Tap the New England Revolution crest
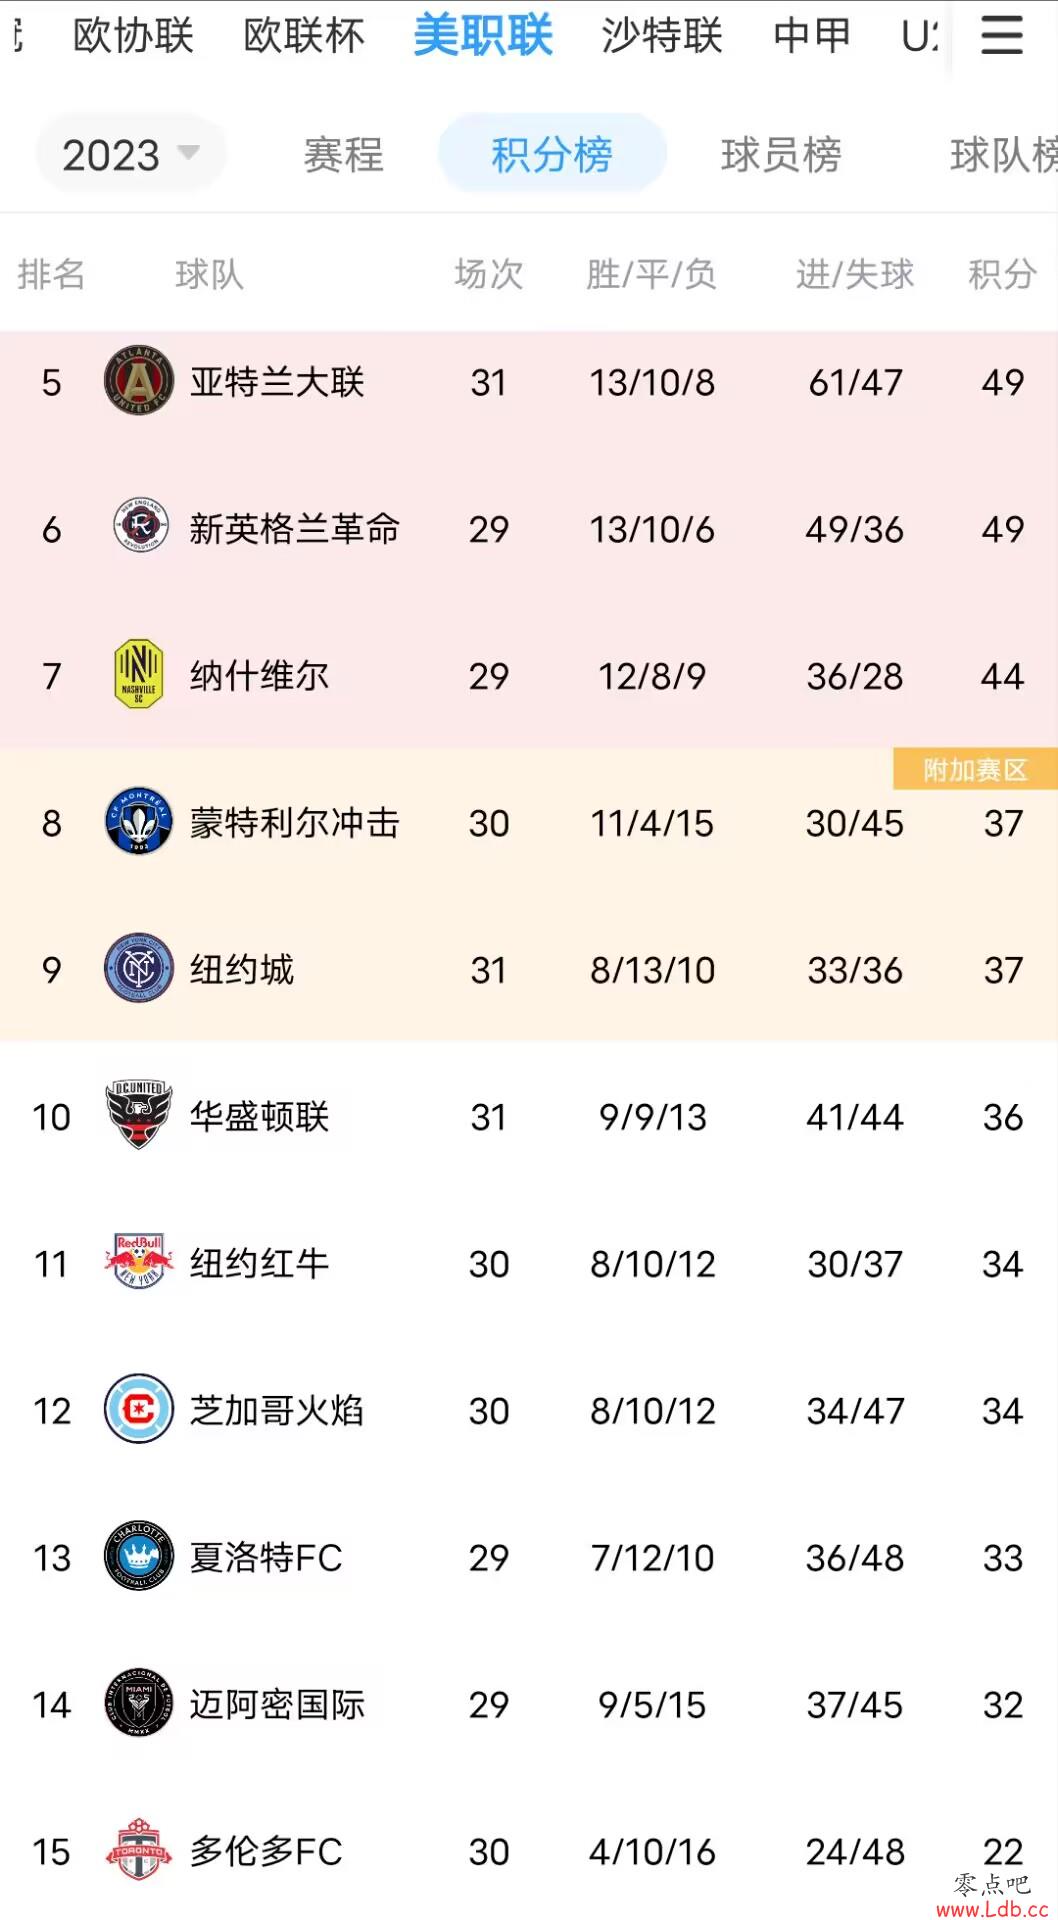 (x=139, y=527)
